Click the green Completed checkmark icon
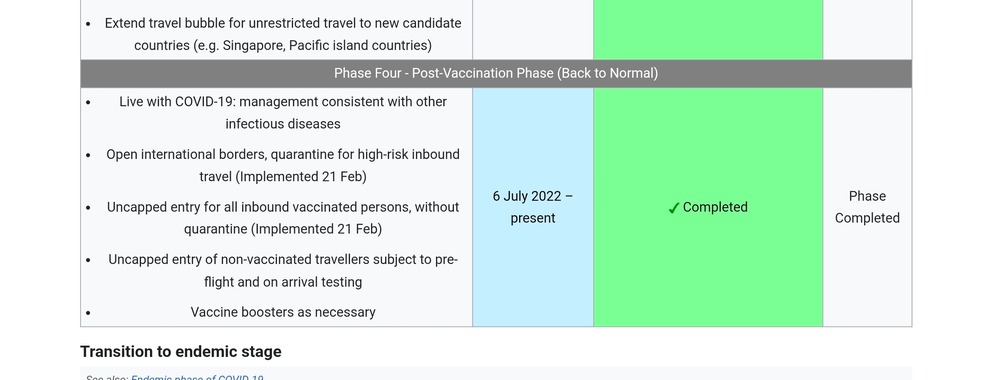Screen dimensions: 1000x380 pyautogui.click(x=673, y=208)
